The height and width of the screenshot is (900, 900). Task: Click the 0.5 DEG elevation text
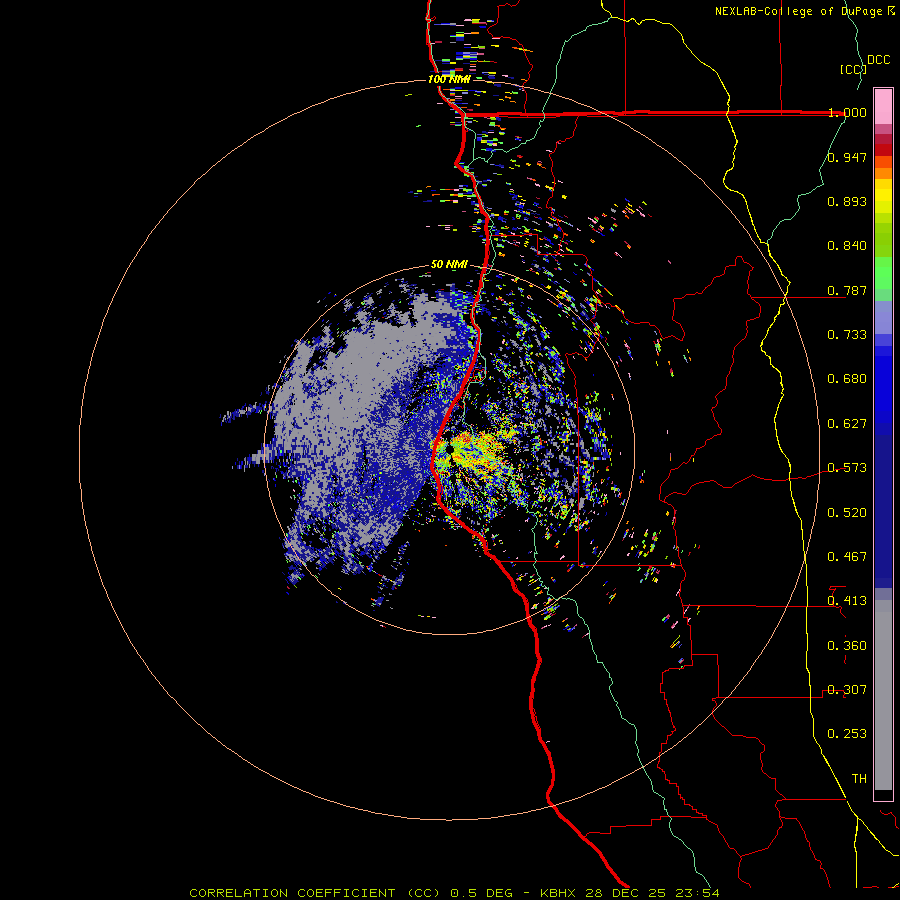pos(481,893)
